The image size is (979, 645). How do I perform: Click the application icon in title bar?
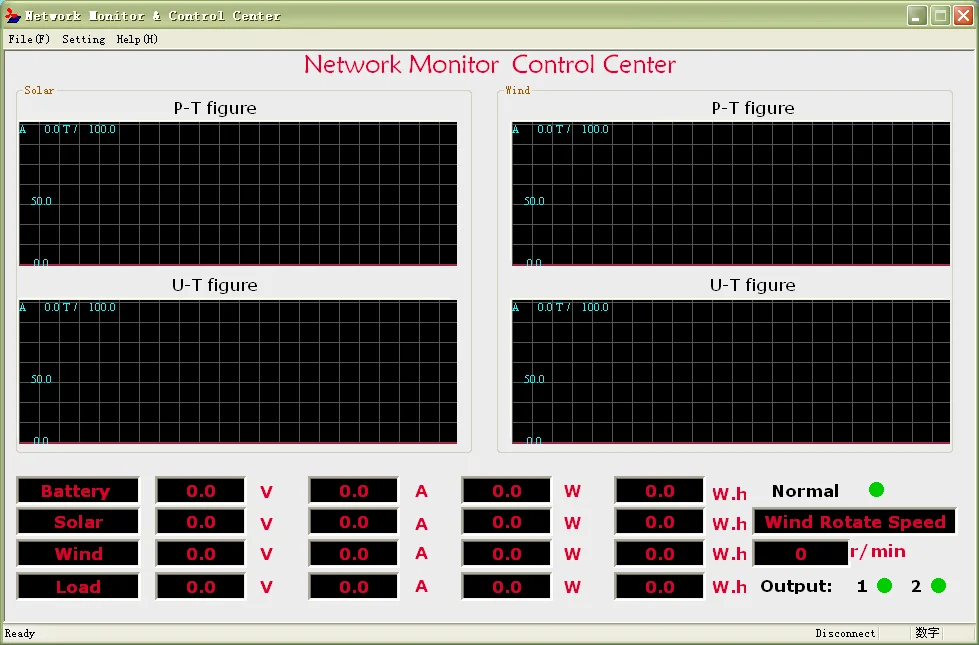pos(13,15)
